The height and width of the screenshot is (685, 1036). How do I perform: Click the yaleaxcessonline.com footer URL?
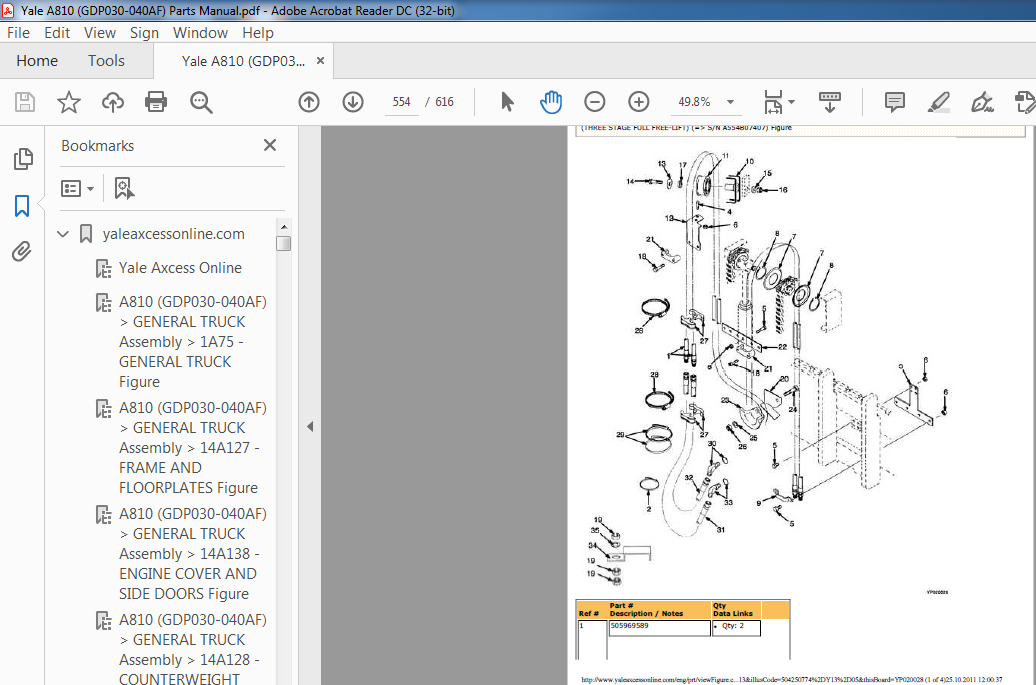click(792, 679)
